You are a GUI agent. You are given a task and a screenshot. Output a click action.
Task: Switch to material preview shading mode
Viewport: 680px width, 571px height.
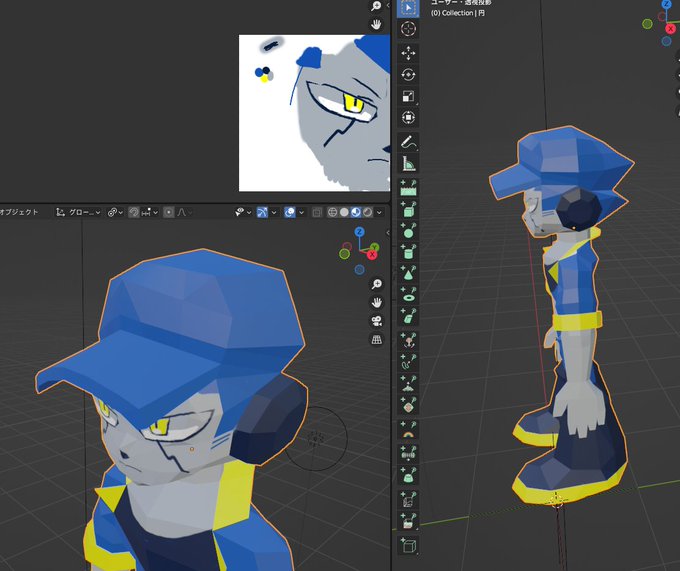click(356, 212)
